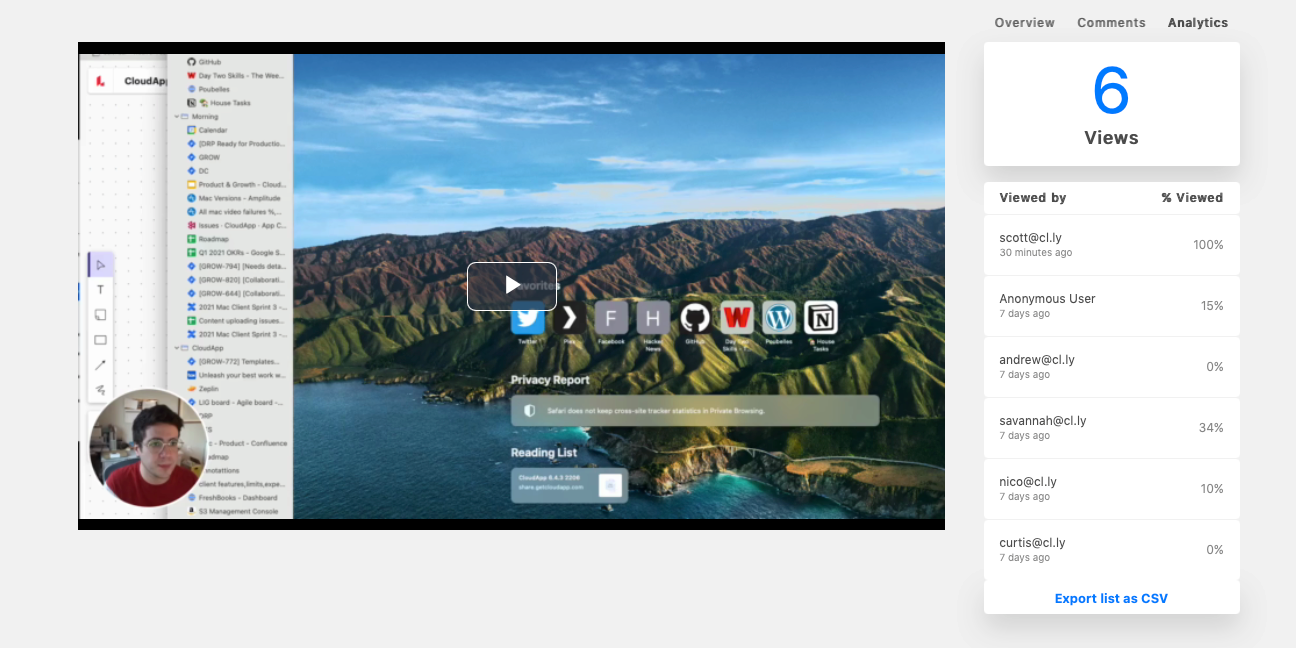Select the Analytics tab

(1198, 22)
